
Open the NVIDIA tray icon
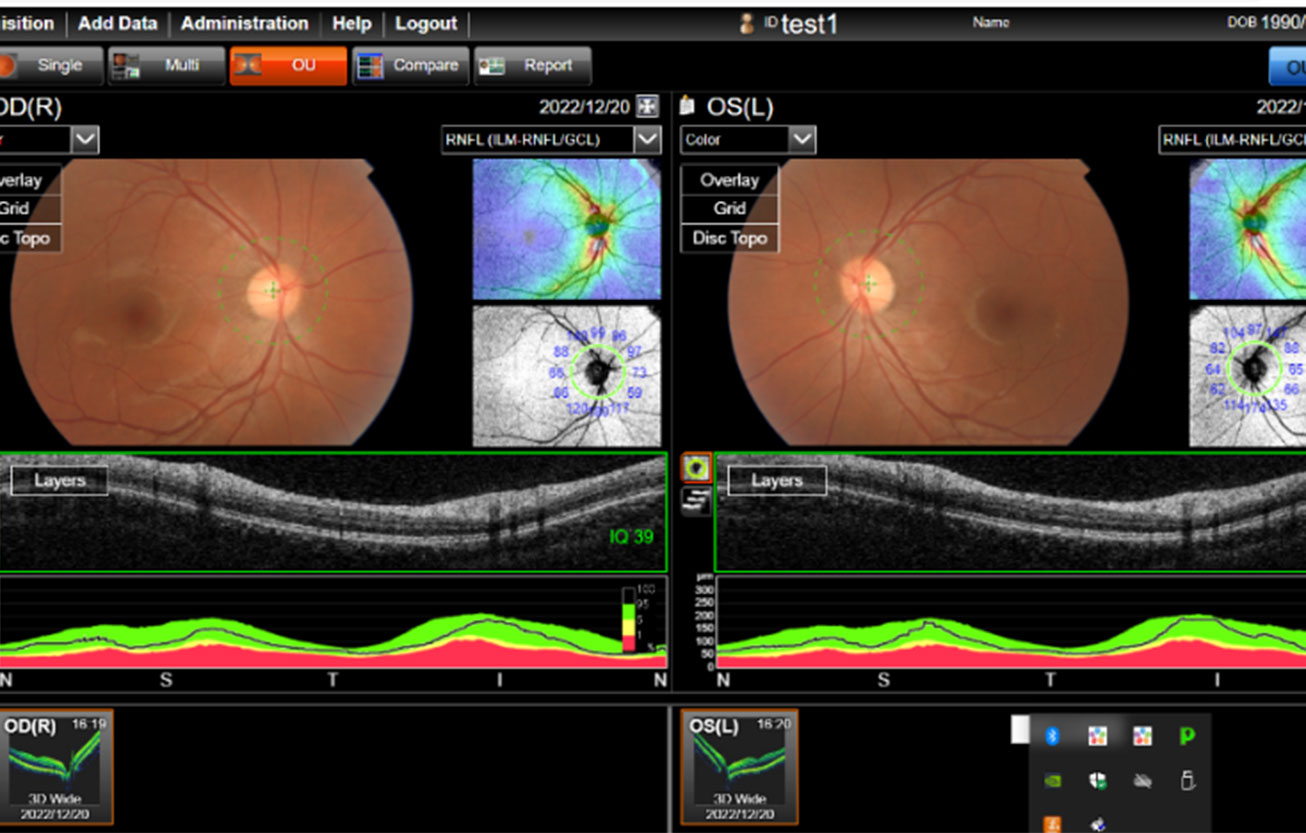(1052, 781)
